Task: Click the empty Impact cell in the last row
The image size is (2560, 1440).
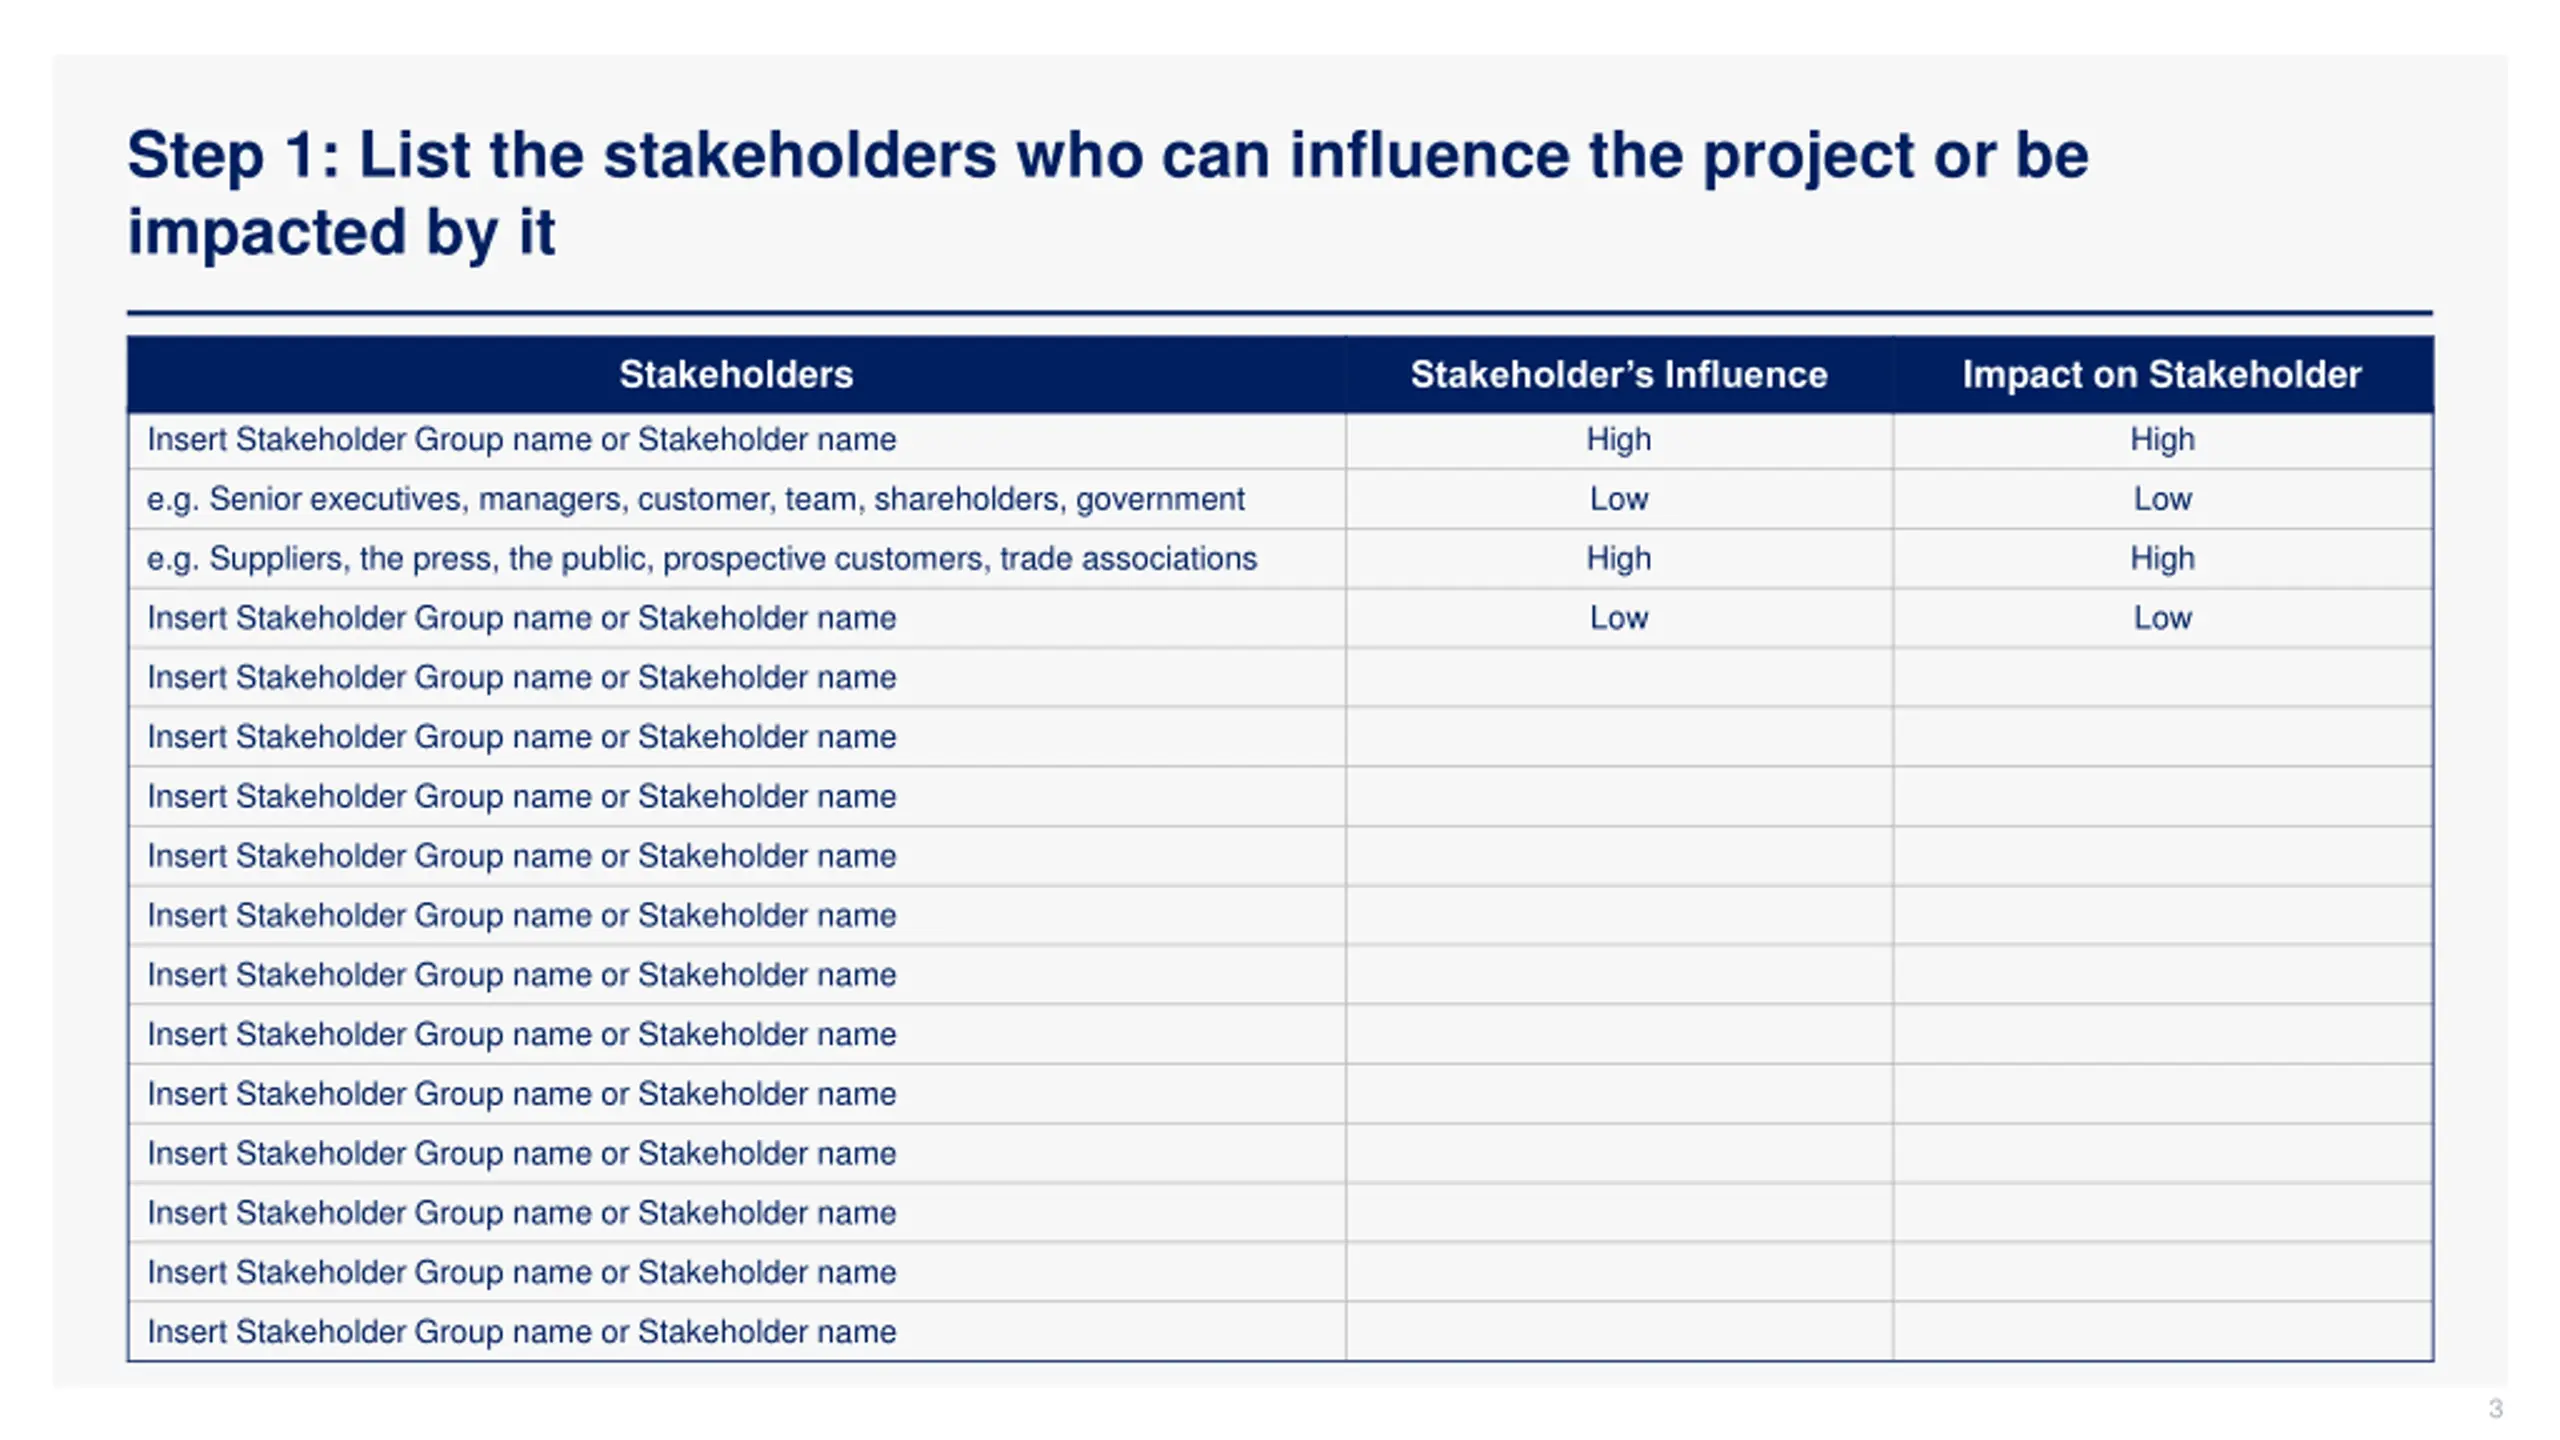Action: click(x=2162, y=1331)
